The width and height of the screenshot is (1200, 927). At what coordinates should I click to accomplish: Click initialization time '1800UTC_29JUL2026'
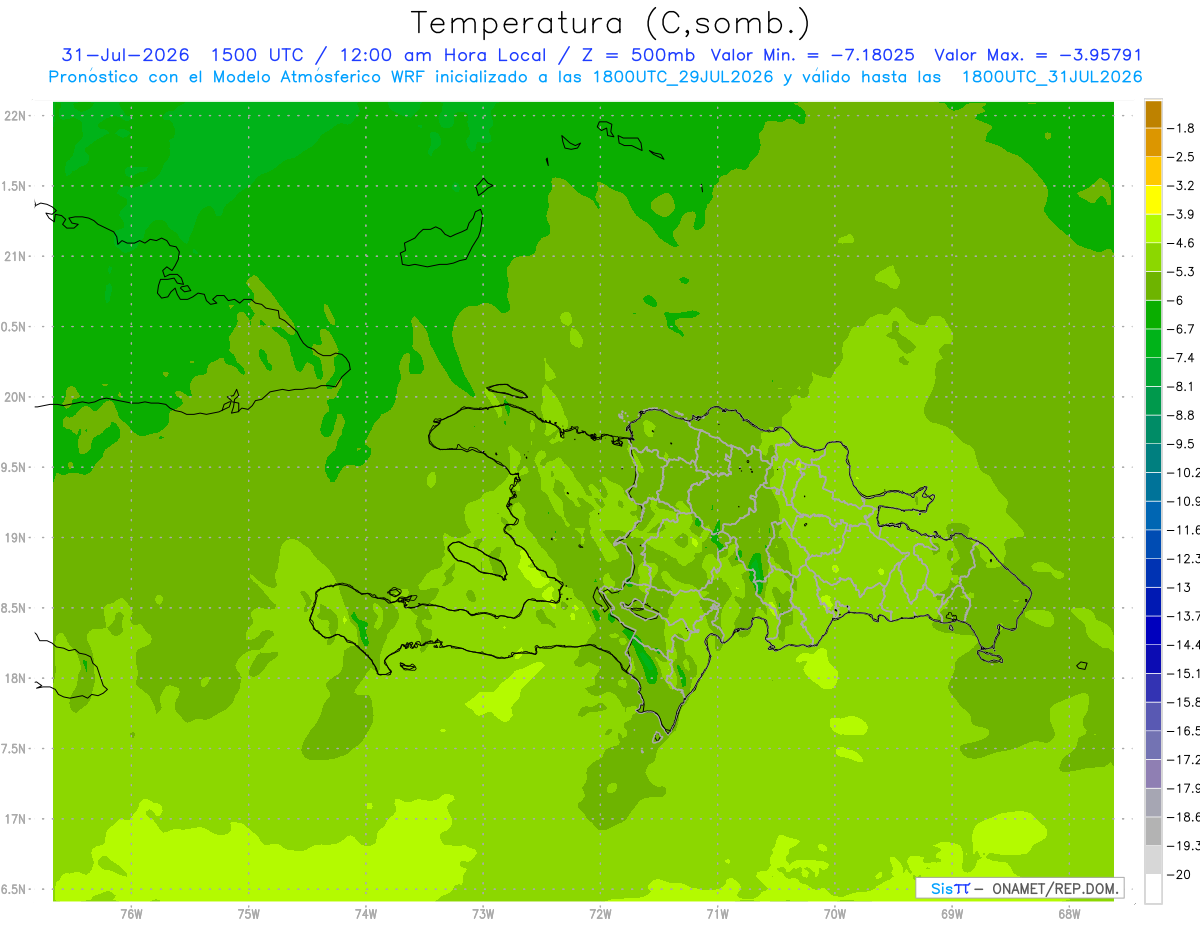point(684,77)
